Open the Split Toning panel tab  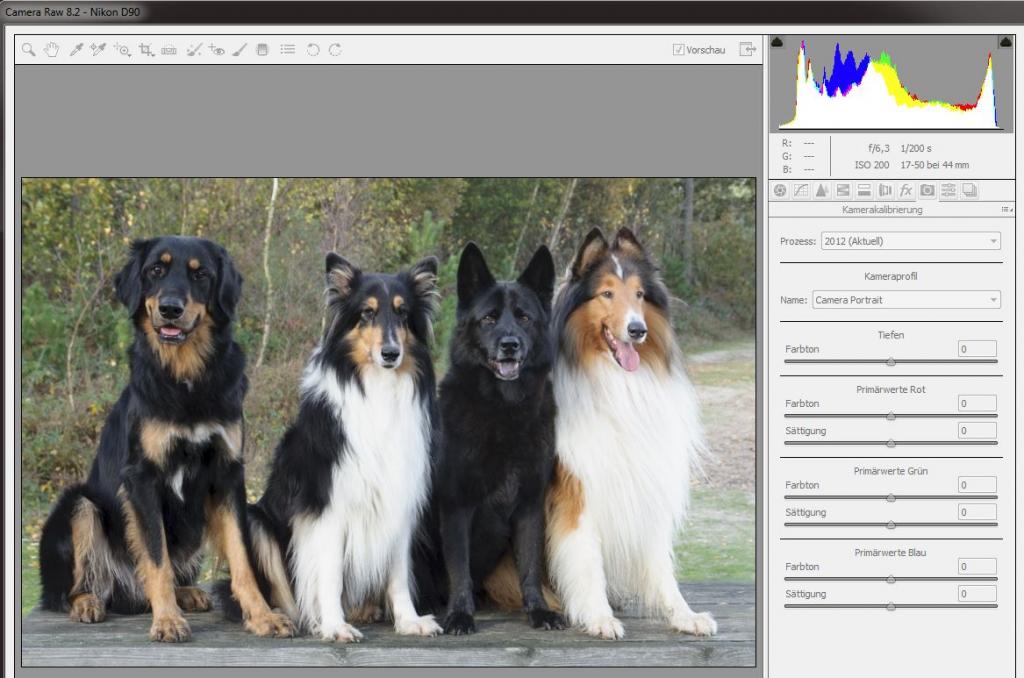[864, 190]
